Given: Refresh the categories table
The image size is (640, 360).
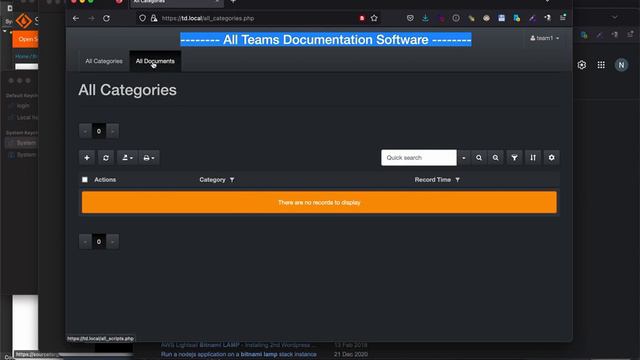Looking at the screenshot, I should tap(106, 158).
